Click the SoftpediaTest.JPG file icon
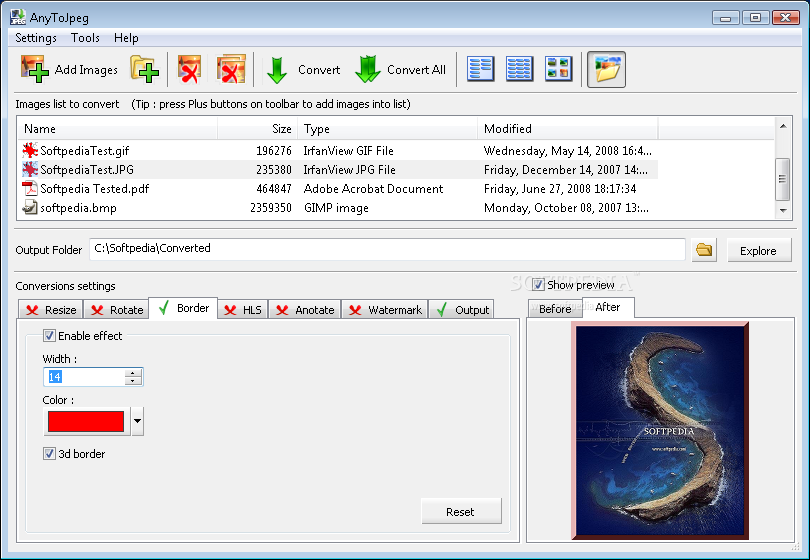Viewport: 810px width, 560px height. click(30, 169)
